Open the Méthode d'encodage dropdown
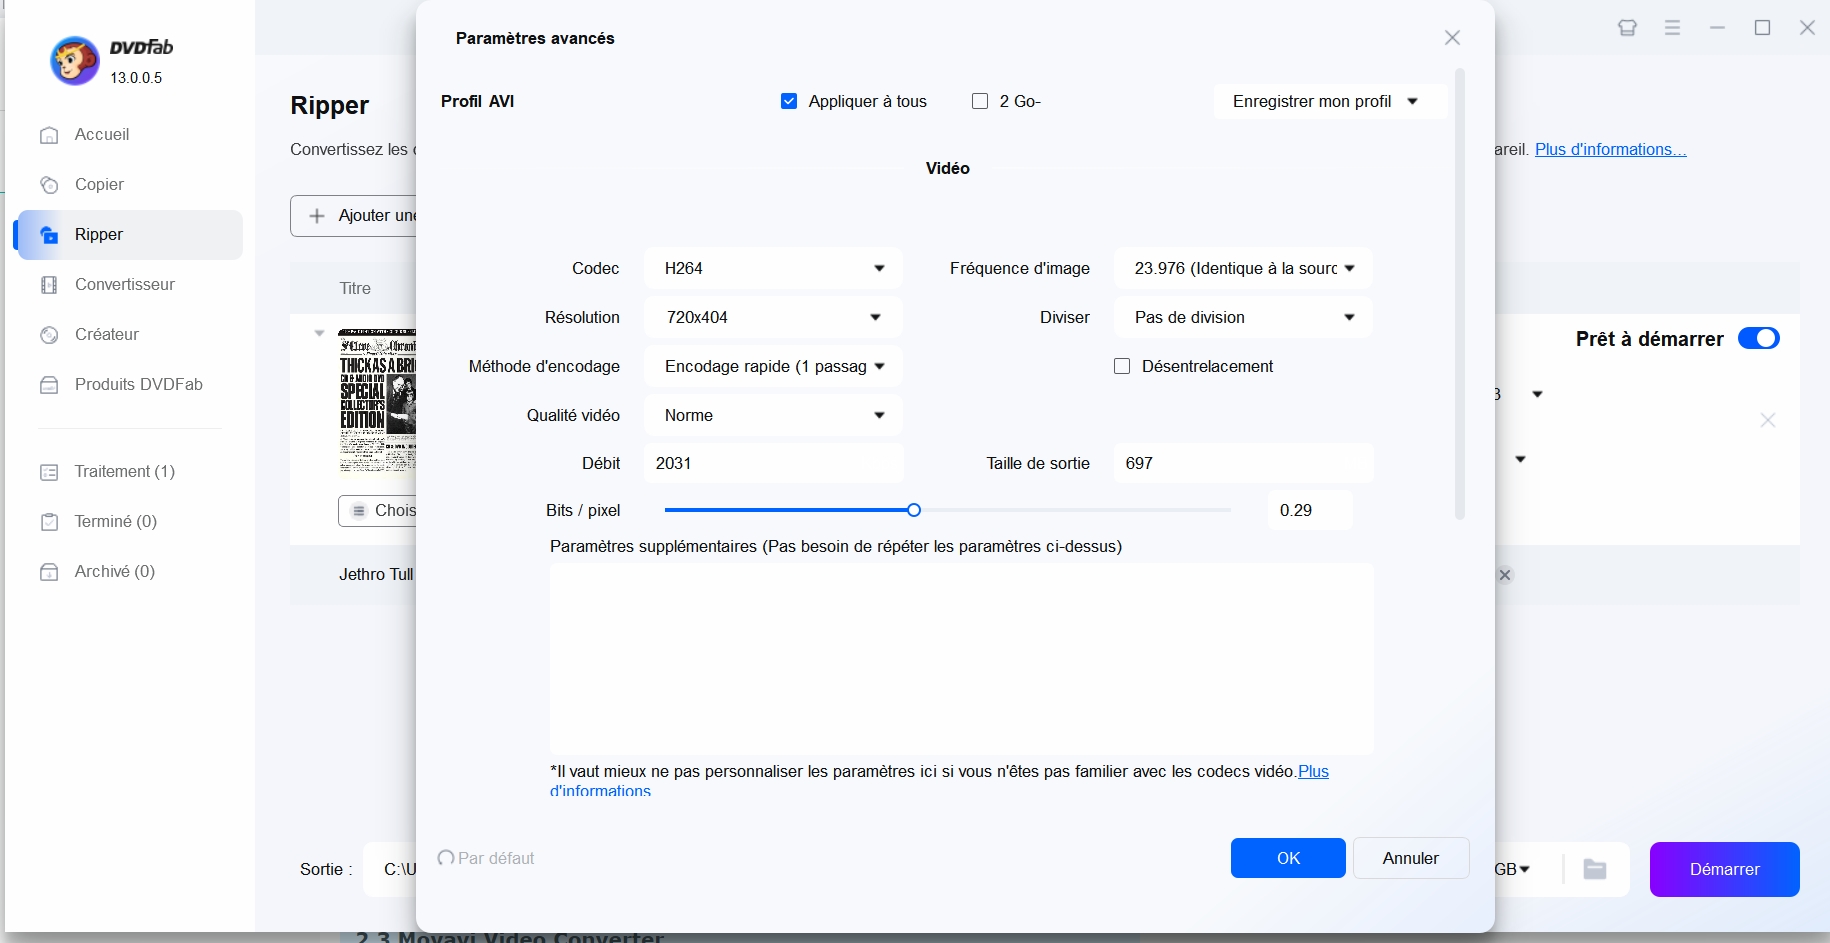1830x943 pixels. [x=773, y=366]
